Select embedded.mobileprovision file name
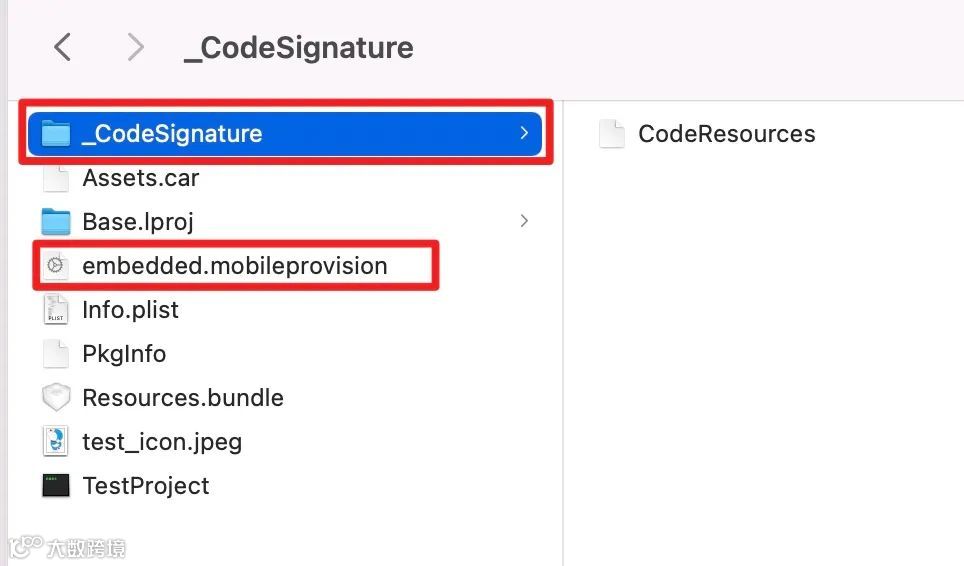 pos(234,266)
